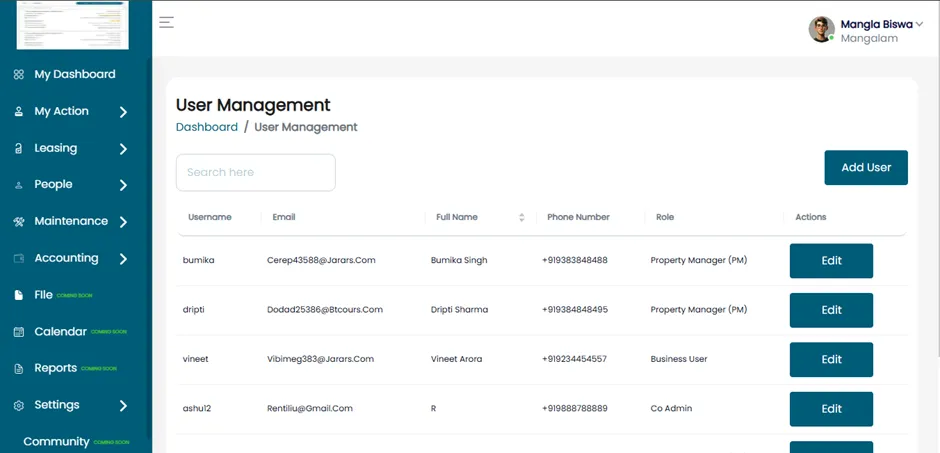Click the Settings gear icon
Image resolution: width=940 pixels, height=453 pixels.
pos(19,406)
